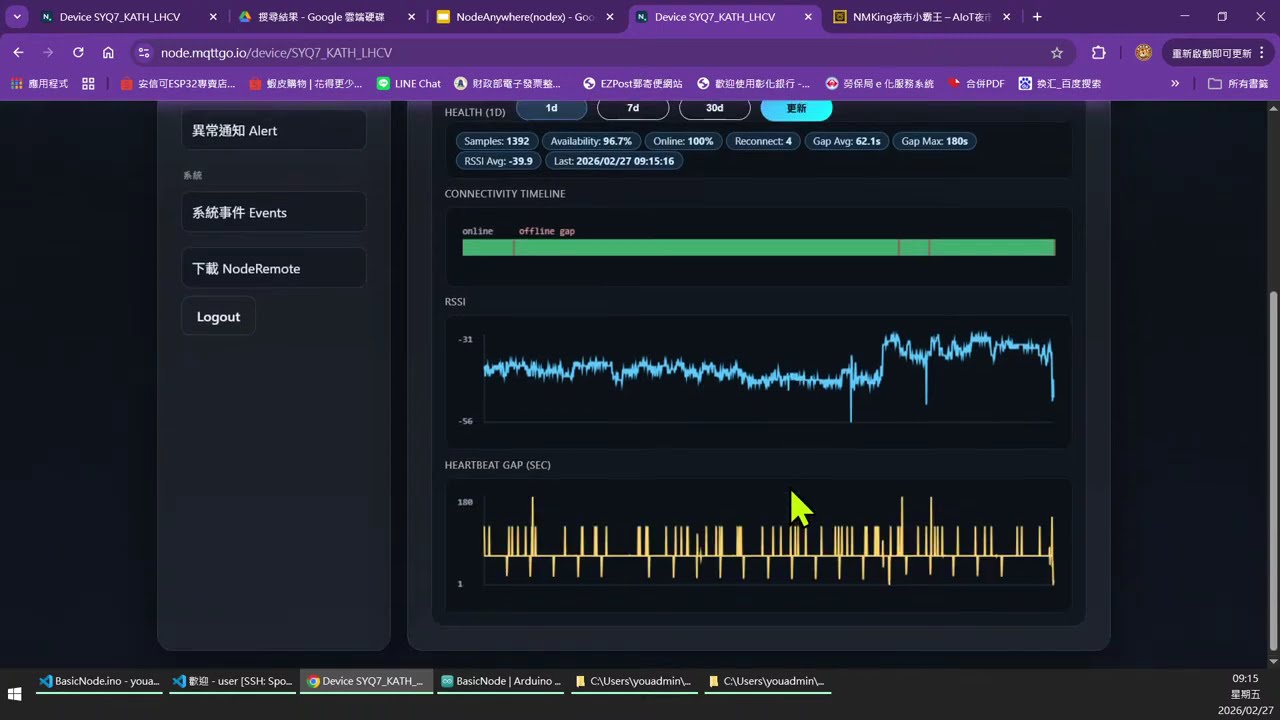Click the 更新 refresh button
The height and width of the screenshot is (720, 1280).
tap(796, 108)
